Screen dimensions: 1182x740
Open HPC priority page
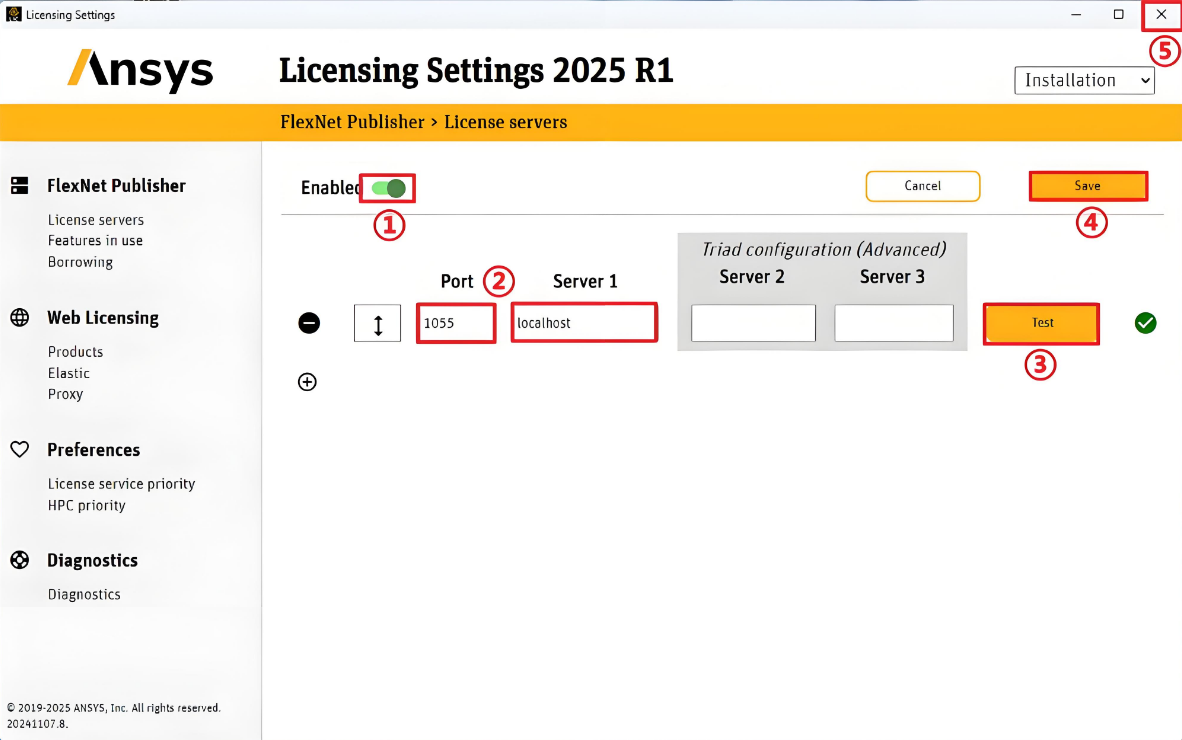point(87,506)
